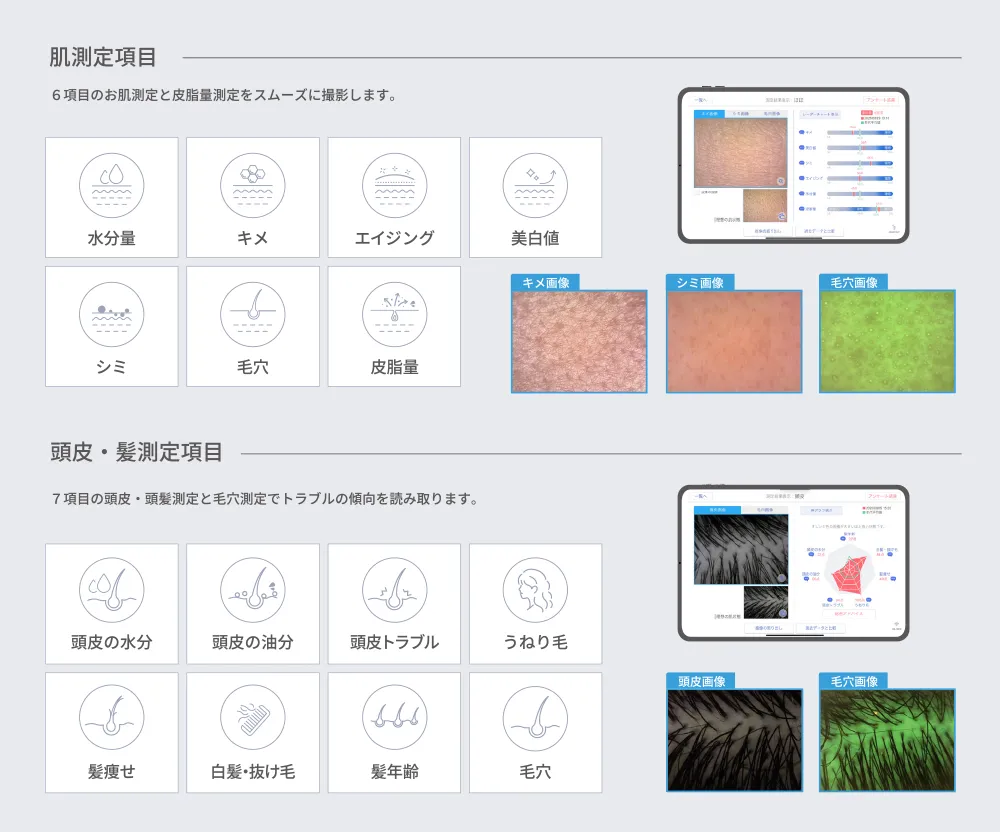Open the 頭皮画像 scalp thumbnail
Viewport: 1000px width, 832px height.
(734, 740)
